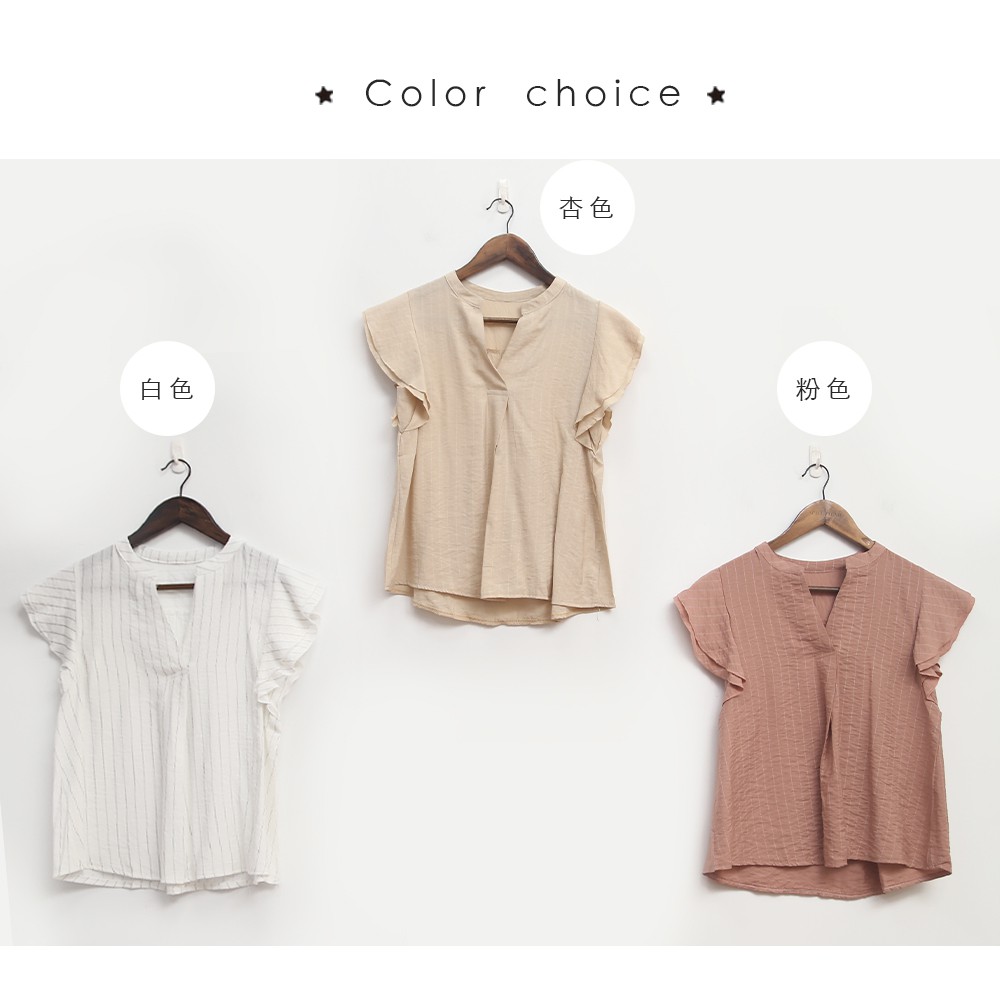Click the 杏色 apricot color label circle
Image resolution: width=1000 pixels, height=1000 pixels.
[x=587, y=208]
